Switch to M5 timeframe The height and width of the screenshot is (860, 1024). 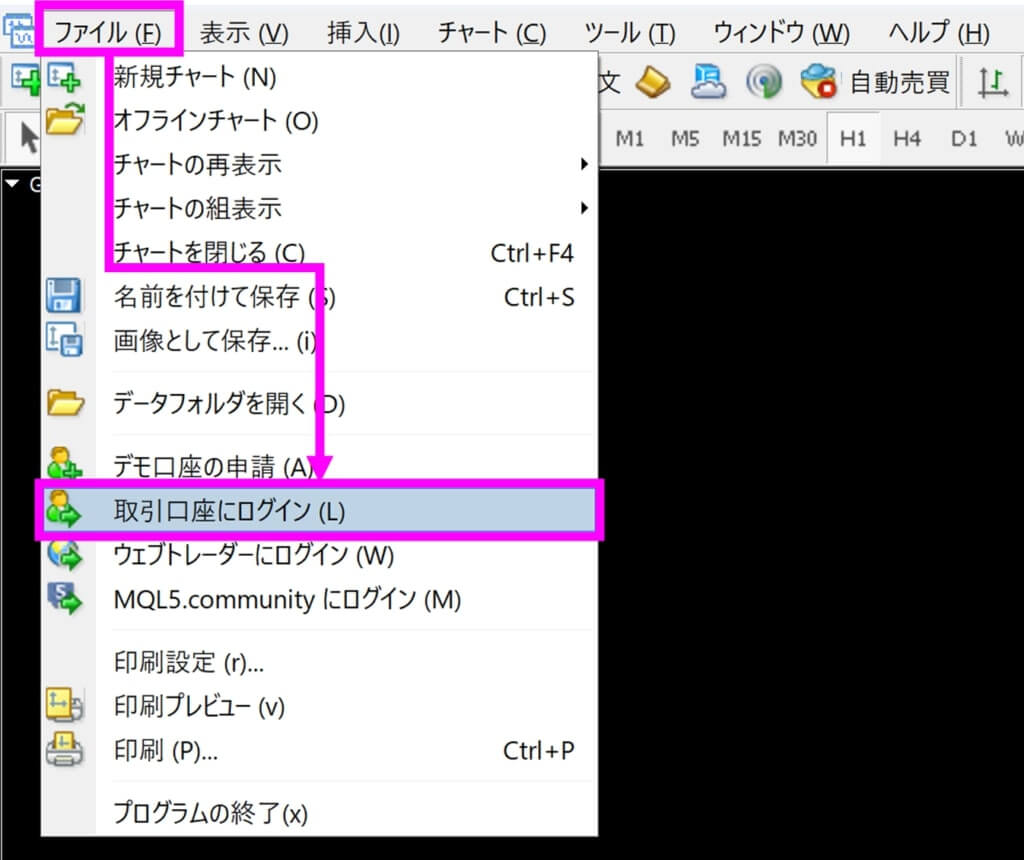[685, 138]
